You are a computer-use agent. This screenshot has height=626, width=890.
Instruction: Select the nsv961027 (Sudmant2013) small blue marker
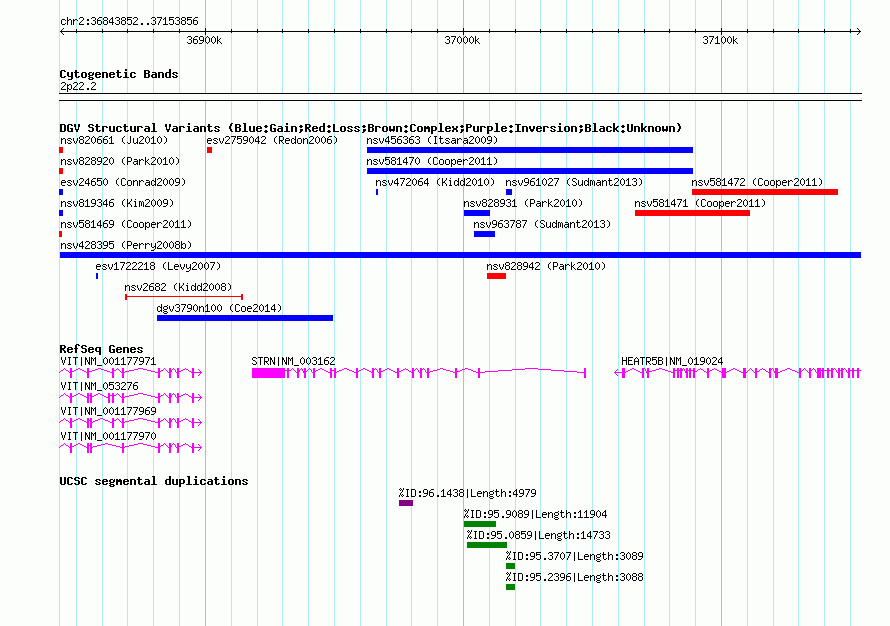509,192
